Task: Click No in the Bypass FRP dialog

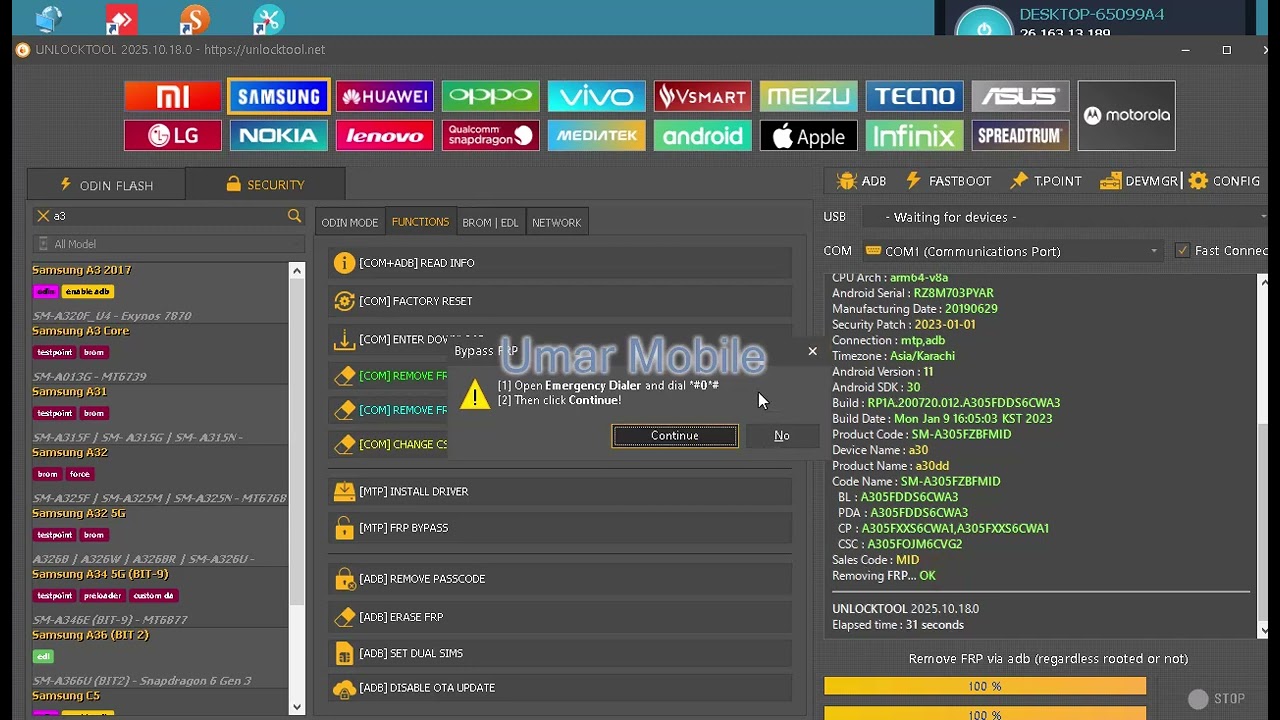Action: click(x=782, y=436)
